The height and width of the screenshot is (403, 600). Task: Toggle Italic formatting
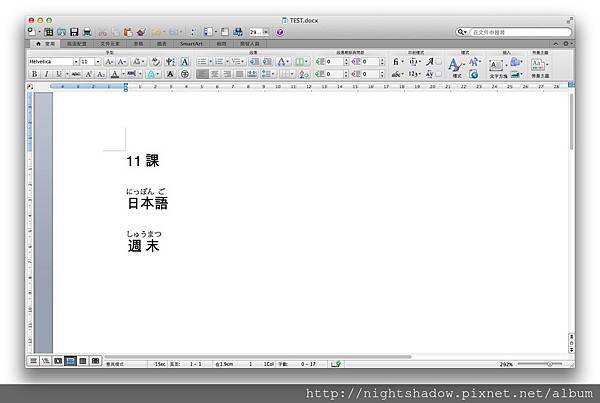pos(46,74)
